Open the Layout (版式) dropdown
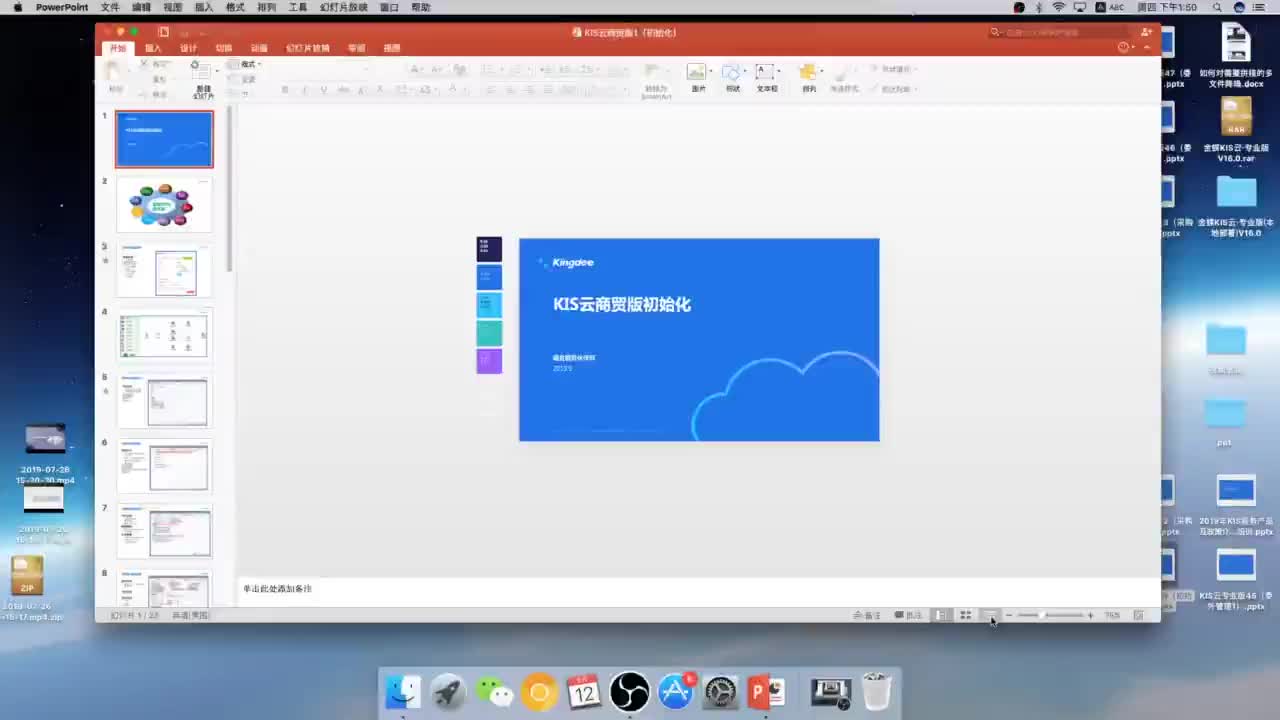The height and width of the screenshot is (720, 1280). point(244,64)
